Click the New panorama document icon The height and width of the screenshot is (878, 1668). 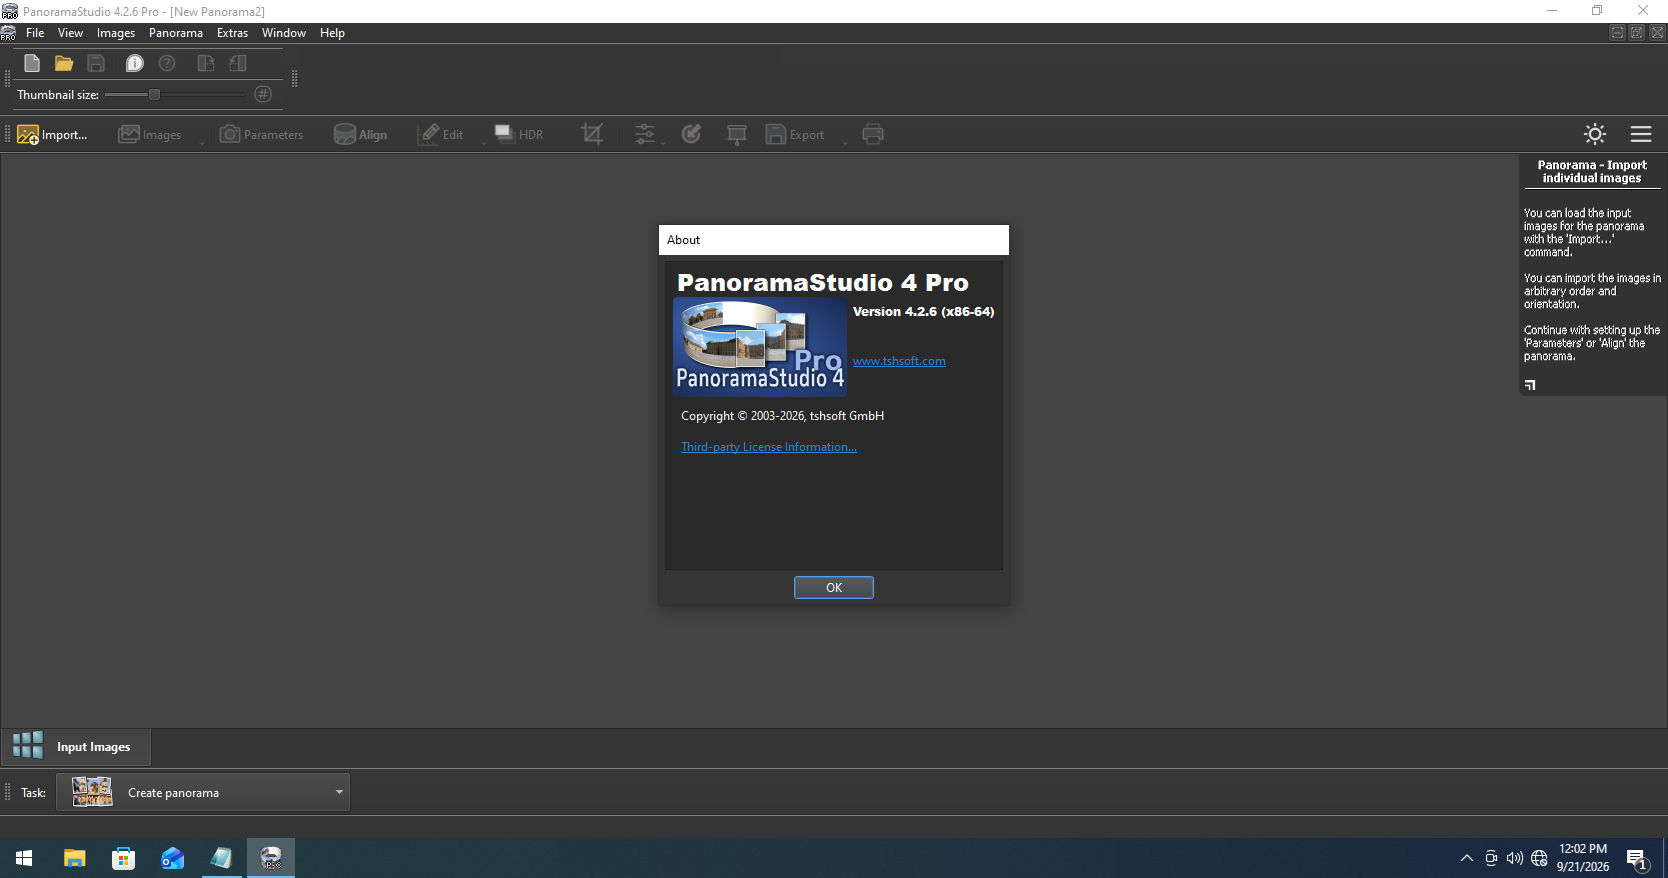(x=32, y=63)
